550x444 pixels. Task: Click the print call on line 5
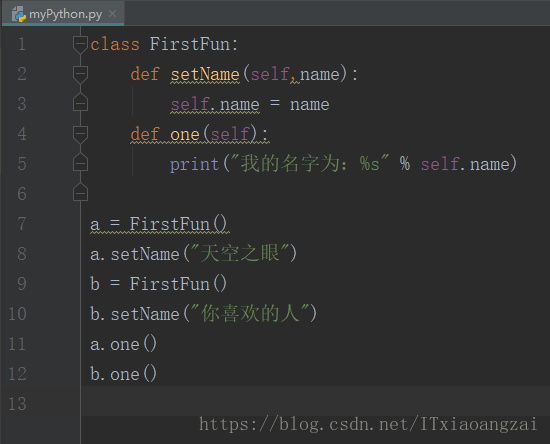[195, 164]
